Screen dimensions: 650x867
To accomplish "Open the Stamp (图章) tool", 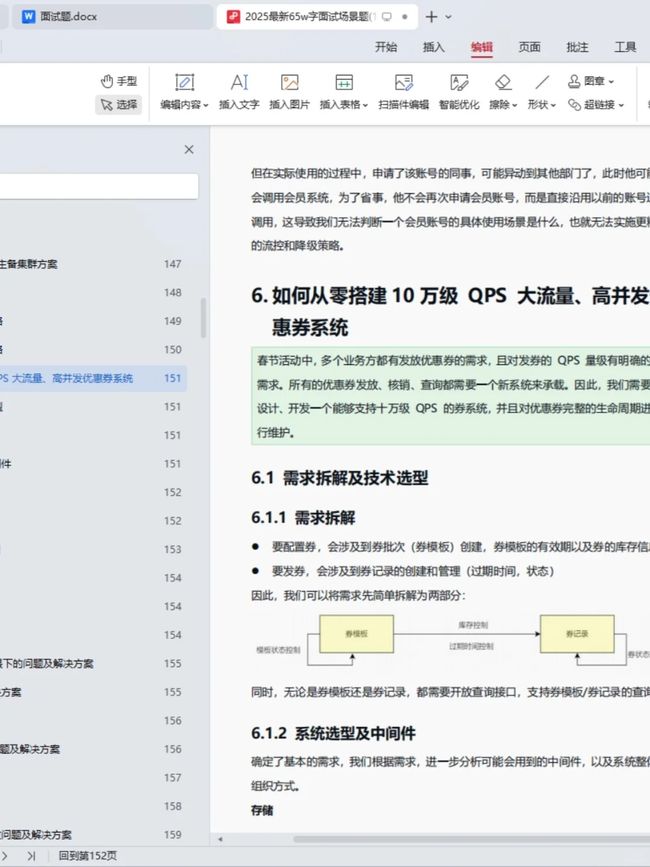I will [x=590, y=81].
